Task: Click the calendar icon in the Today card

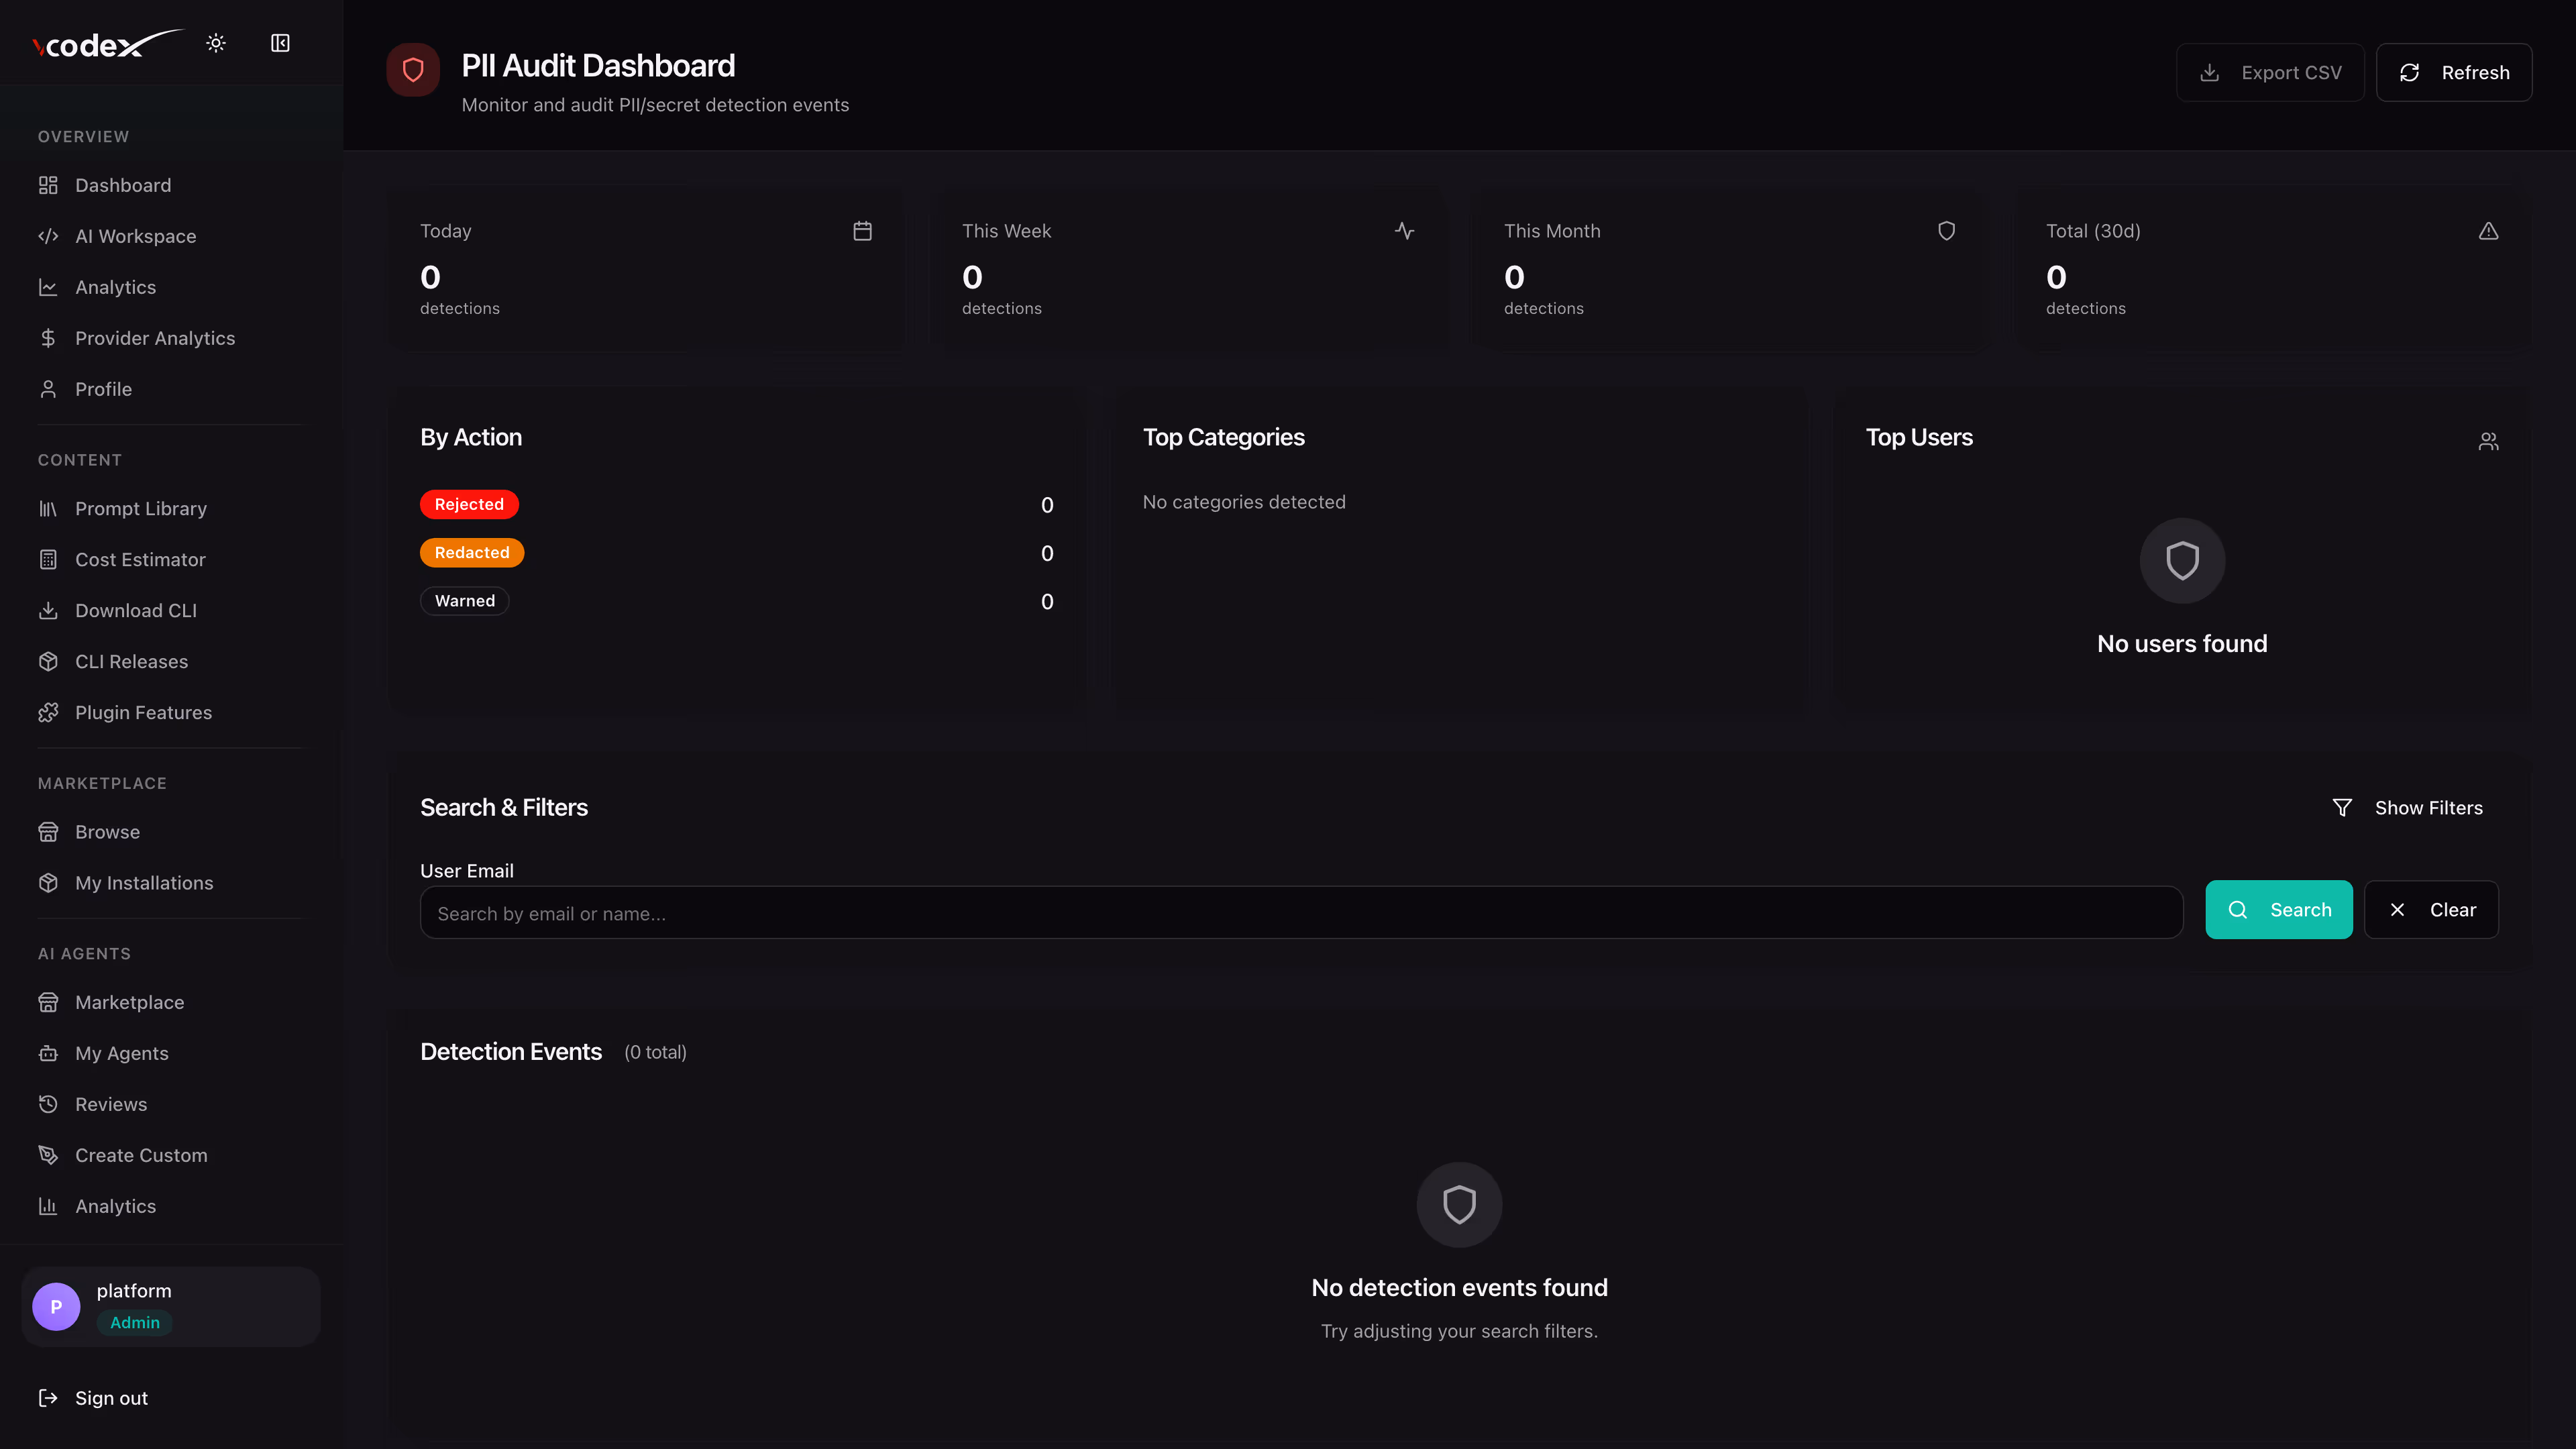Action: 862,231
